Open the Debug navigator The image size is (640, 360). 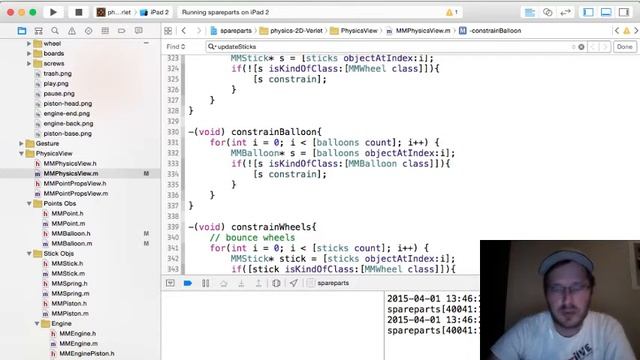pyautogui.click(x=105, y=31)
